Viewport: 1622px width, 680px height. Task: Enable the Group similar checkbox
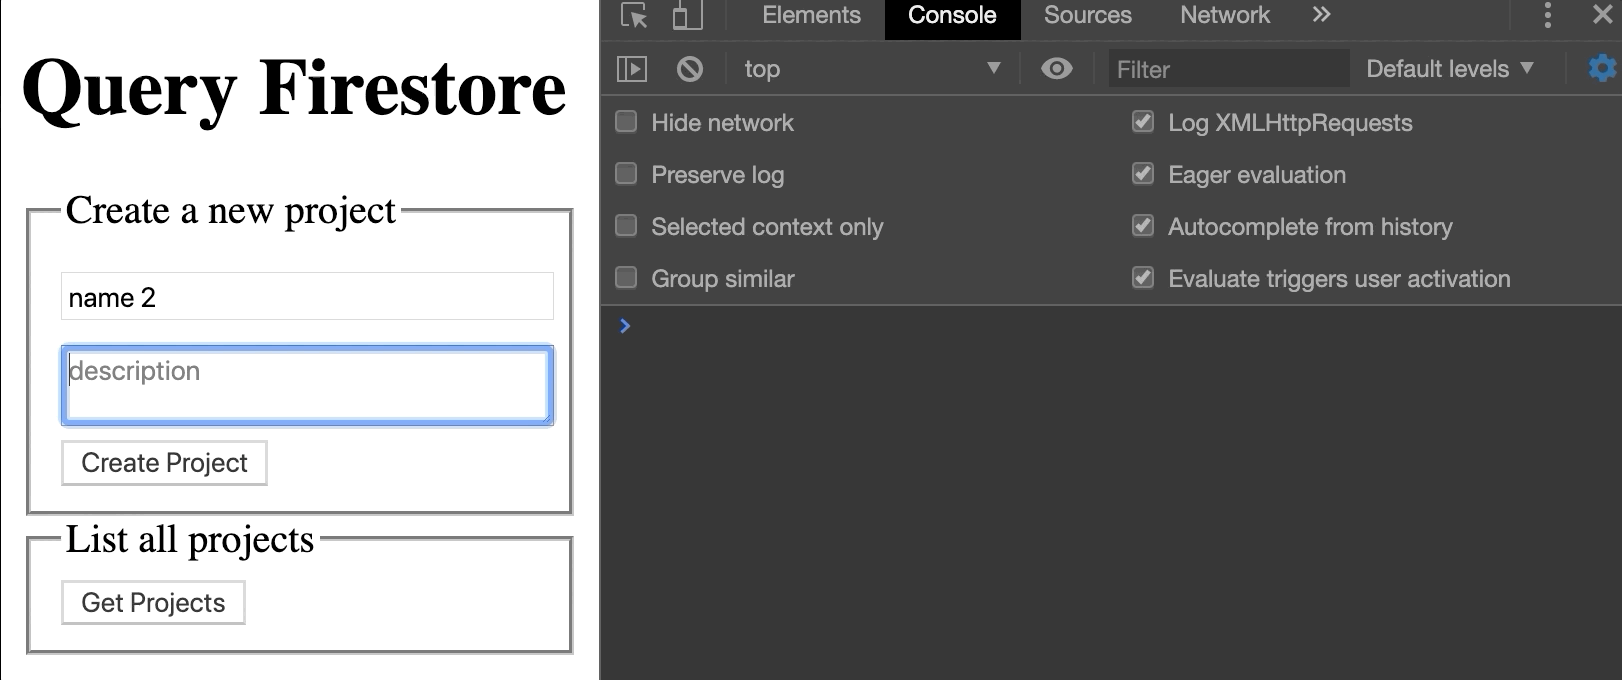click(626, 278)
